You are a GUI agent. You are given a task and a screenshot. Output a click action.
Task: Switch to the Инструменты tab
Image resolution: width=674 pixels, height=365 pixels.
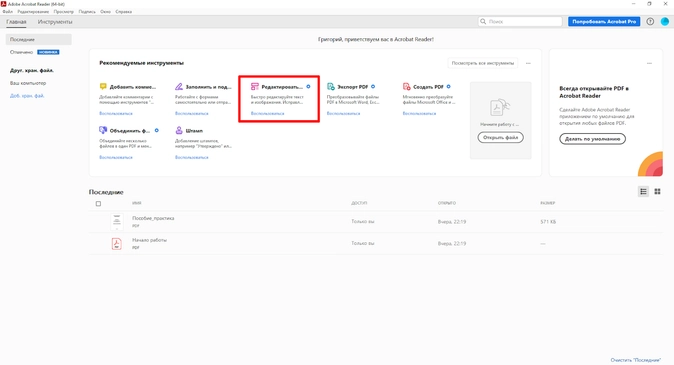[55, 21]
